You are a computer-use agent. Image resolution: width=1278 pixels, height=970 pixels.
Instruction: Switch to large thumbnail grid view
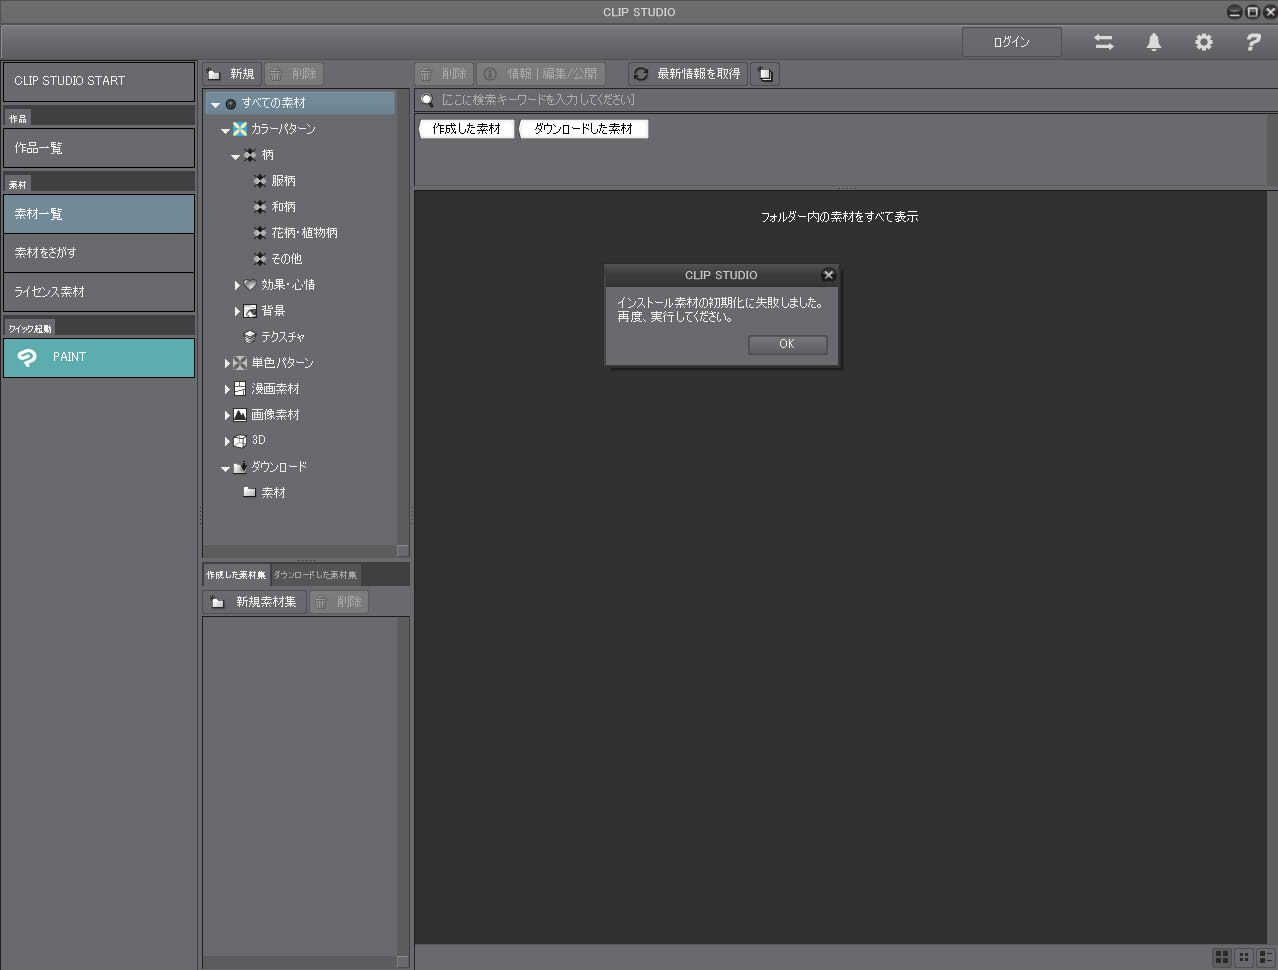(x=1222, y=957)
